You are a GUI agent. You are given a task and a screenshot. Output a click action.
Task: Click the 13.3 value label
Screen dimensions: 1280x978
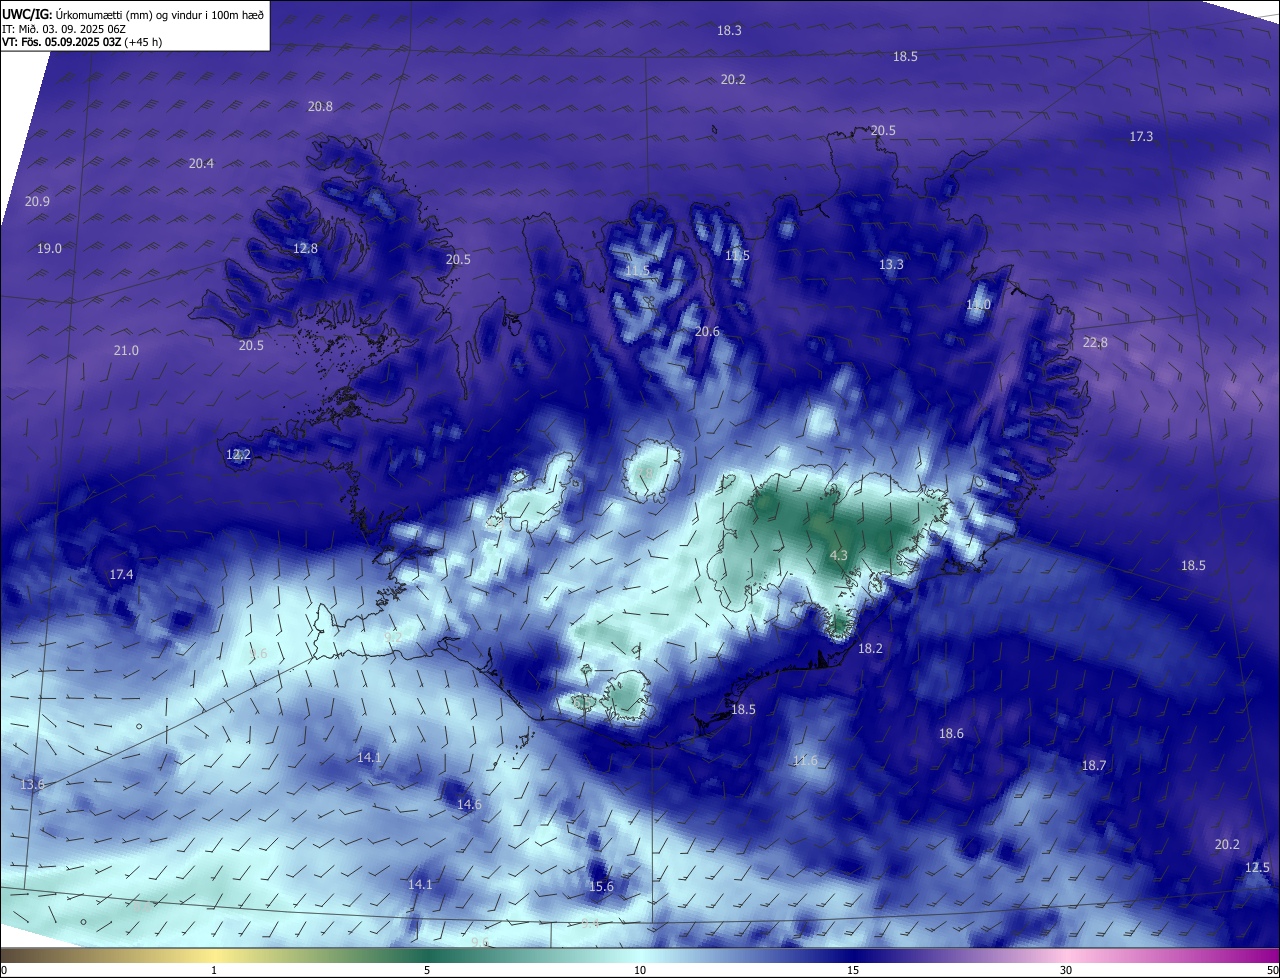(891, 265)
